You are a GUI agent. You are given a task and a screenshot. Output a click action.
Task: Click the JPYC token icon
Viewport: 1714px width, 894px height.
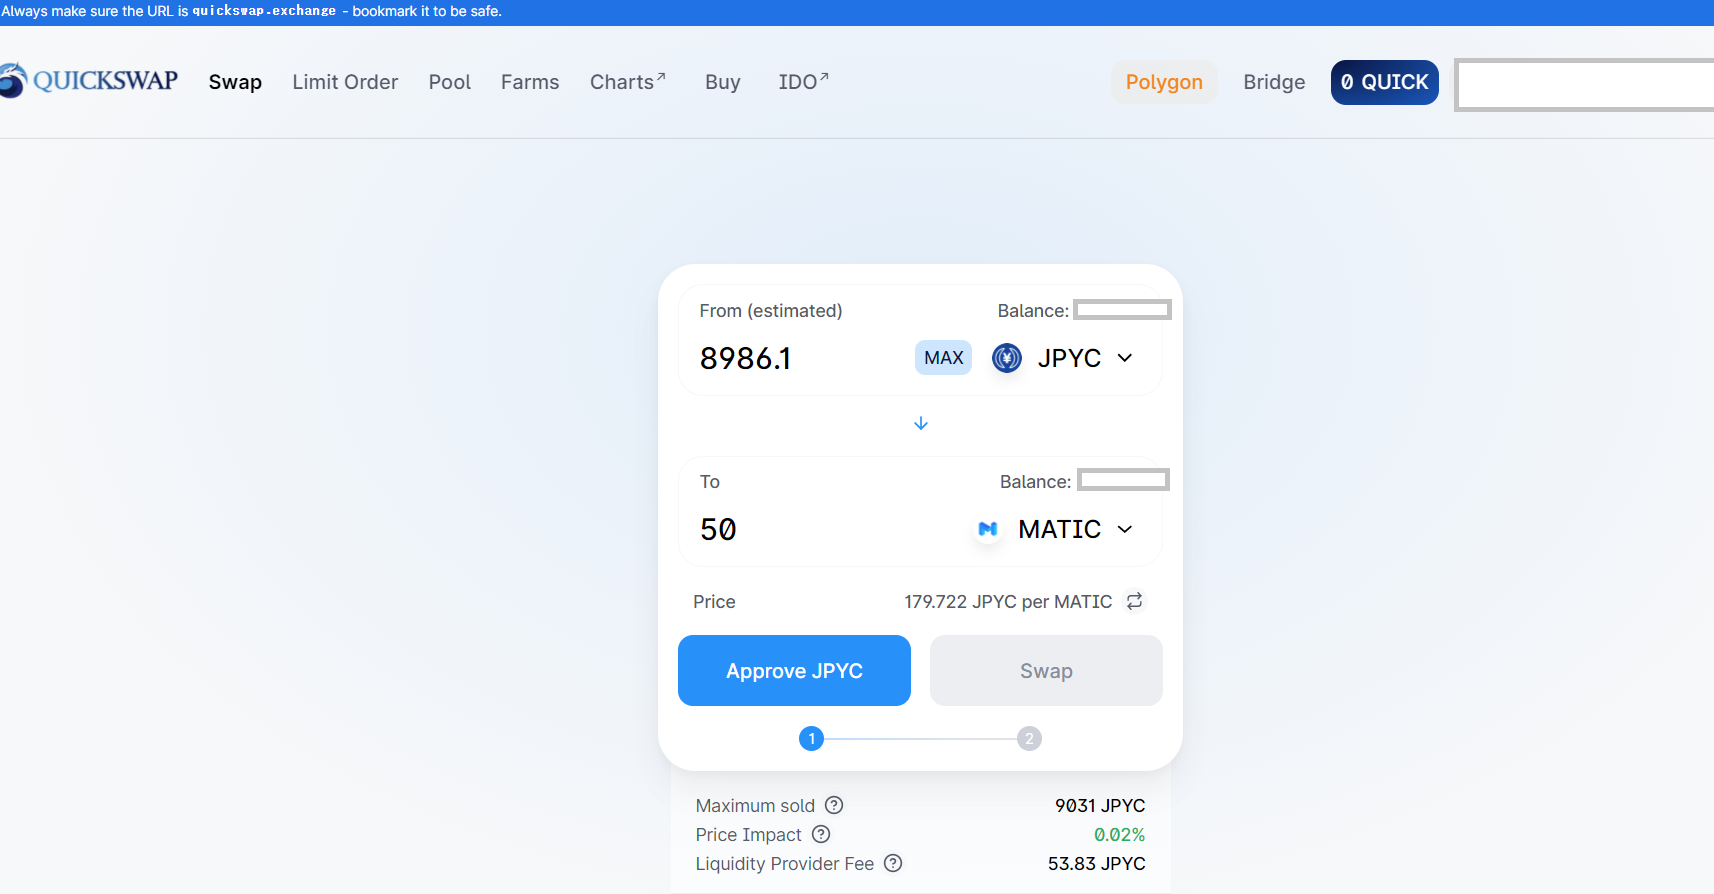click(1007, 358)
